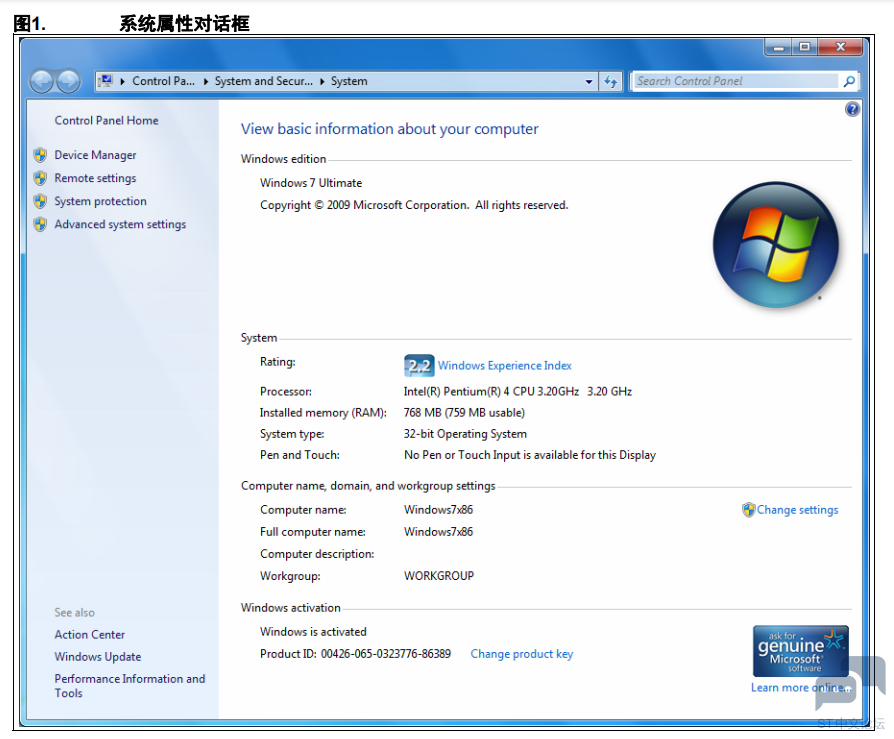
Task: Click the 2.2 rating badge
Action: pyautogui.click(x=419, y=366)
